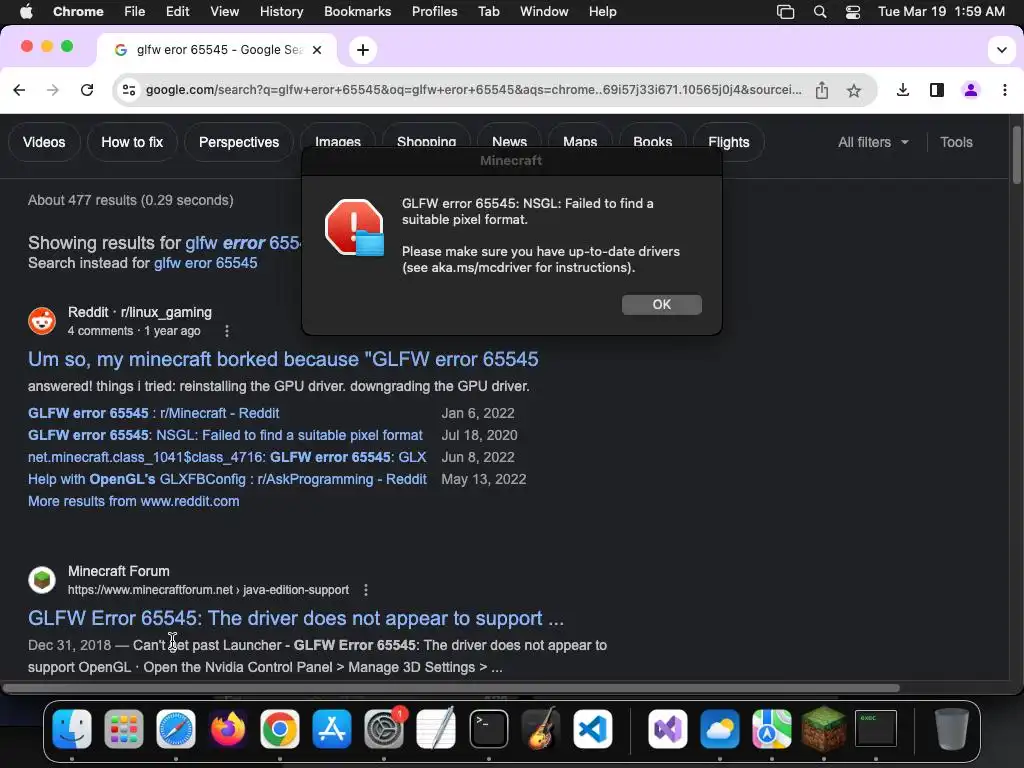Open Spotlight search in menu bar
1024x768 pixels.
[x=820, y=12]
